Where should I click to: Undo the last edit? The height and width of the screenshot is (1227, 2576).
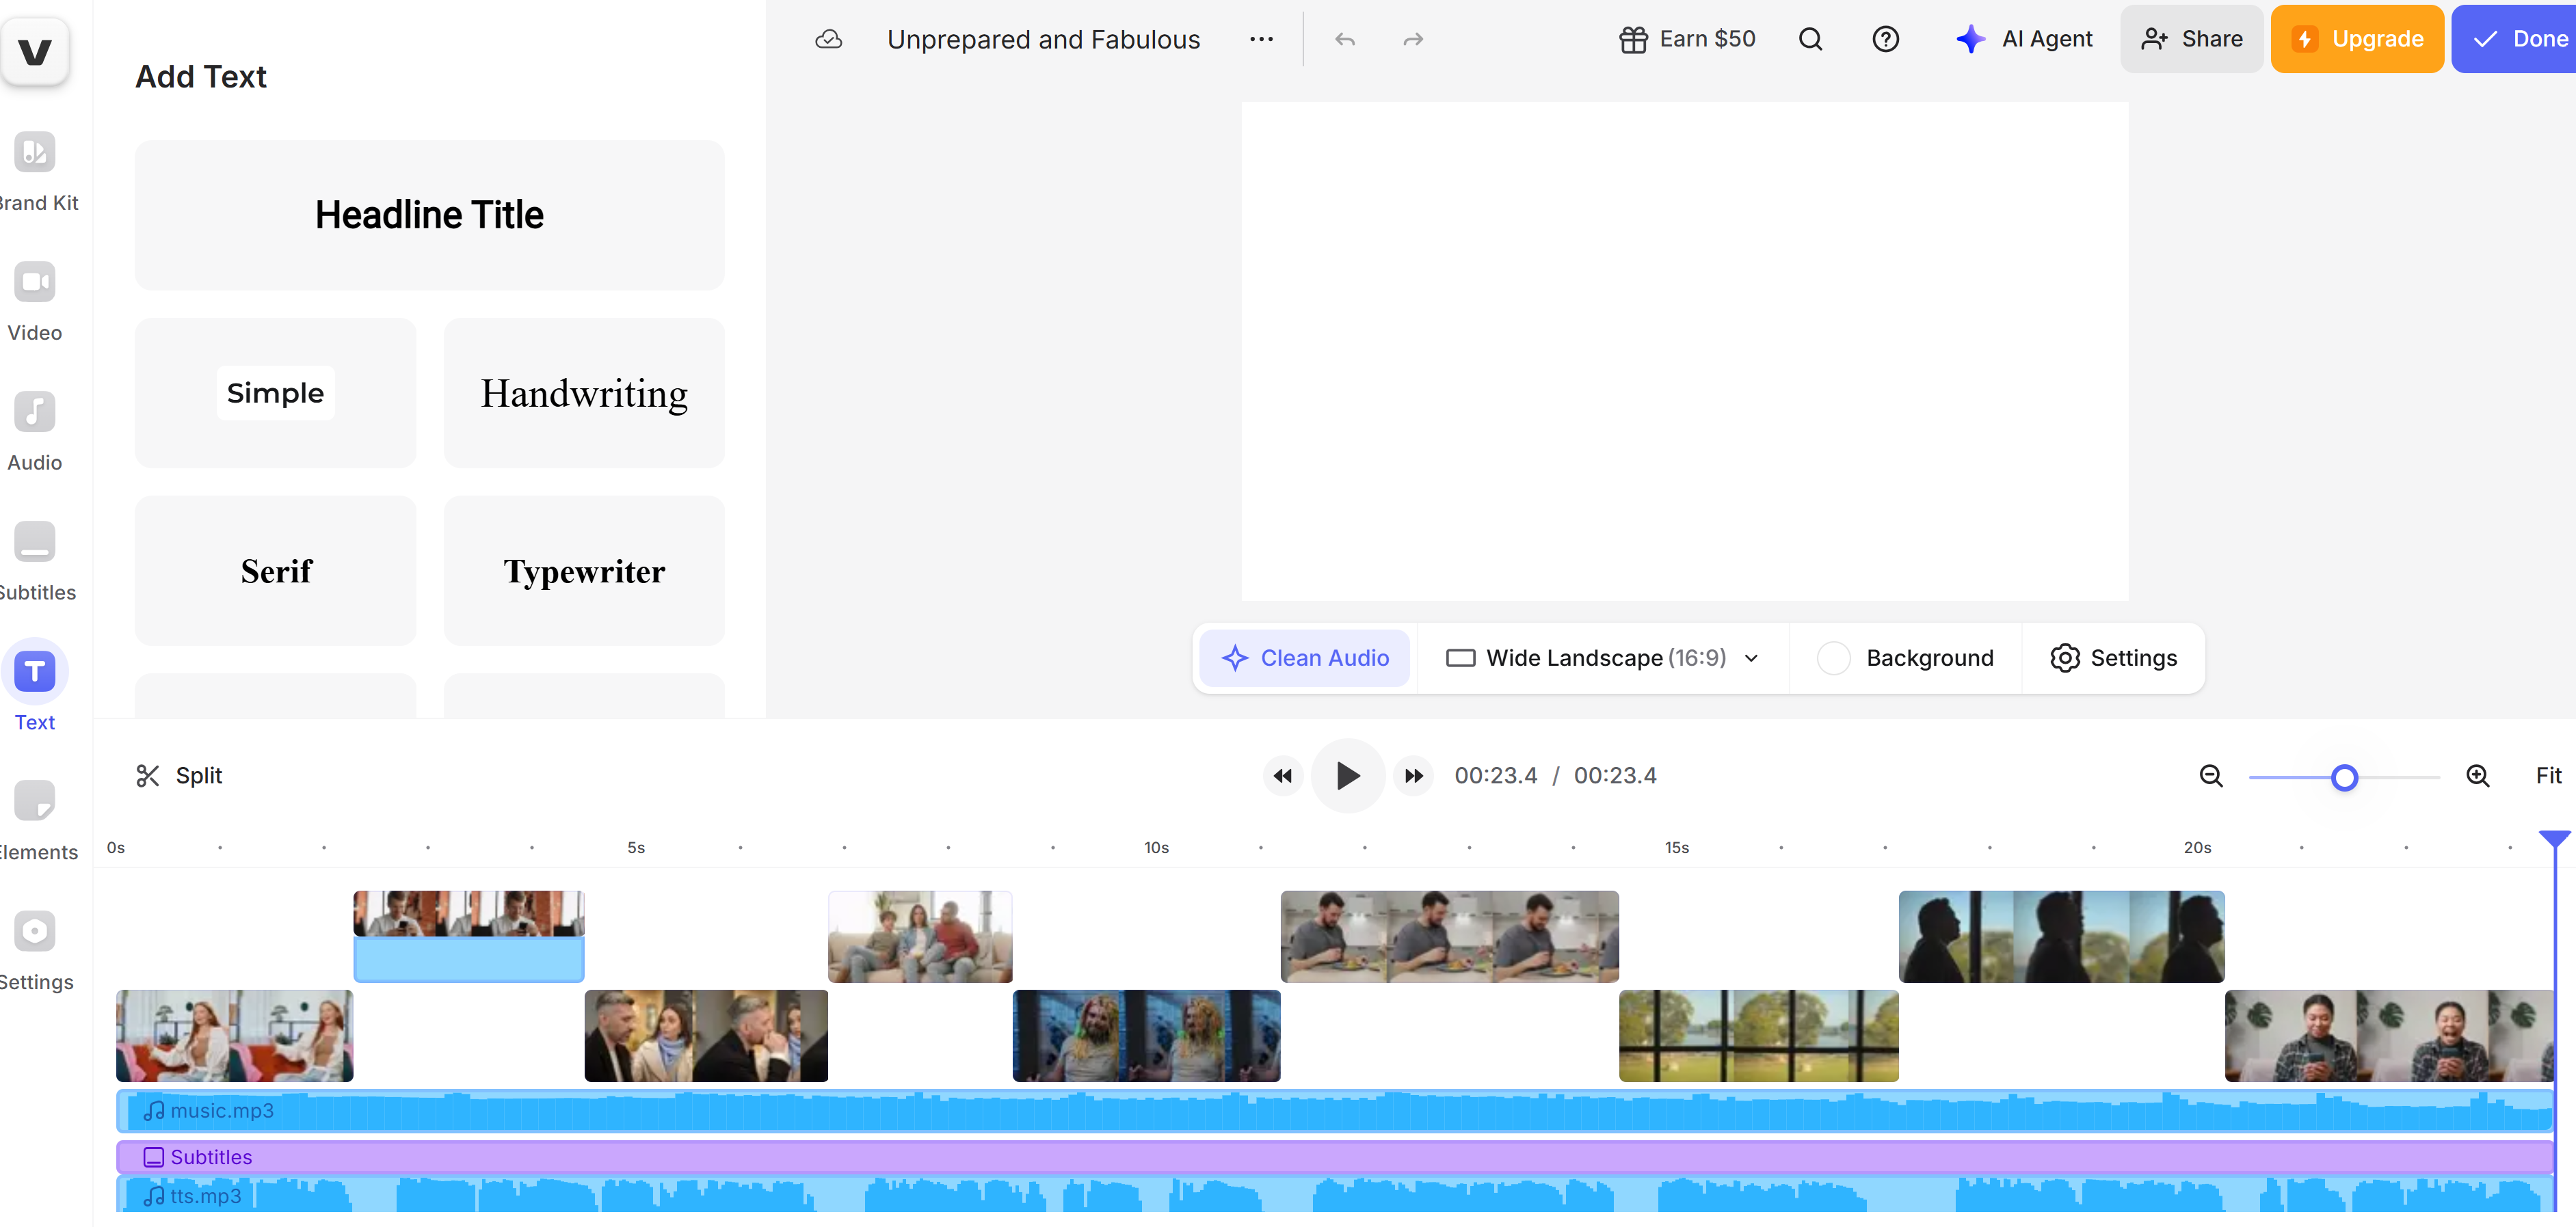click(1344, 39)
